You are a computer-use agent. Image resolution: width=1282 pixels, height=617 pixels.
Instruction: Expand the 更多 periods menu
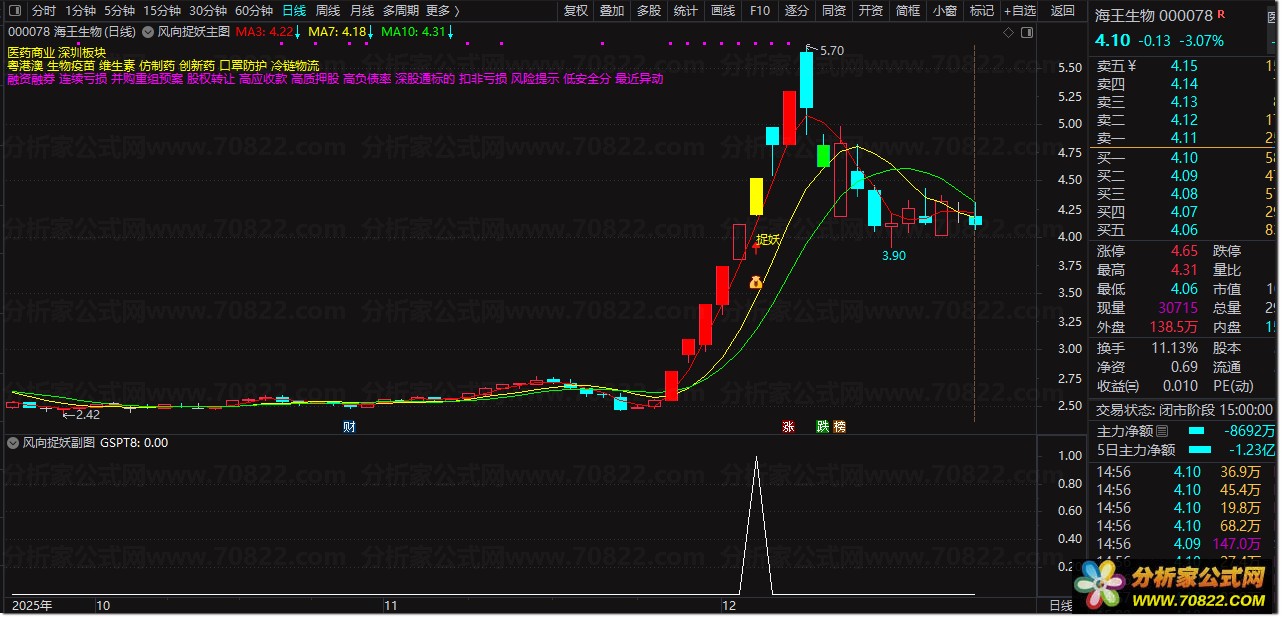click(442, 11)
